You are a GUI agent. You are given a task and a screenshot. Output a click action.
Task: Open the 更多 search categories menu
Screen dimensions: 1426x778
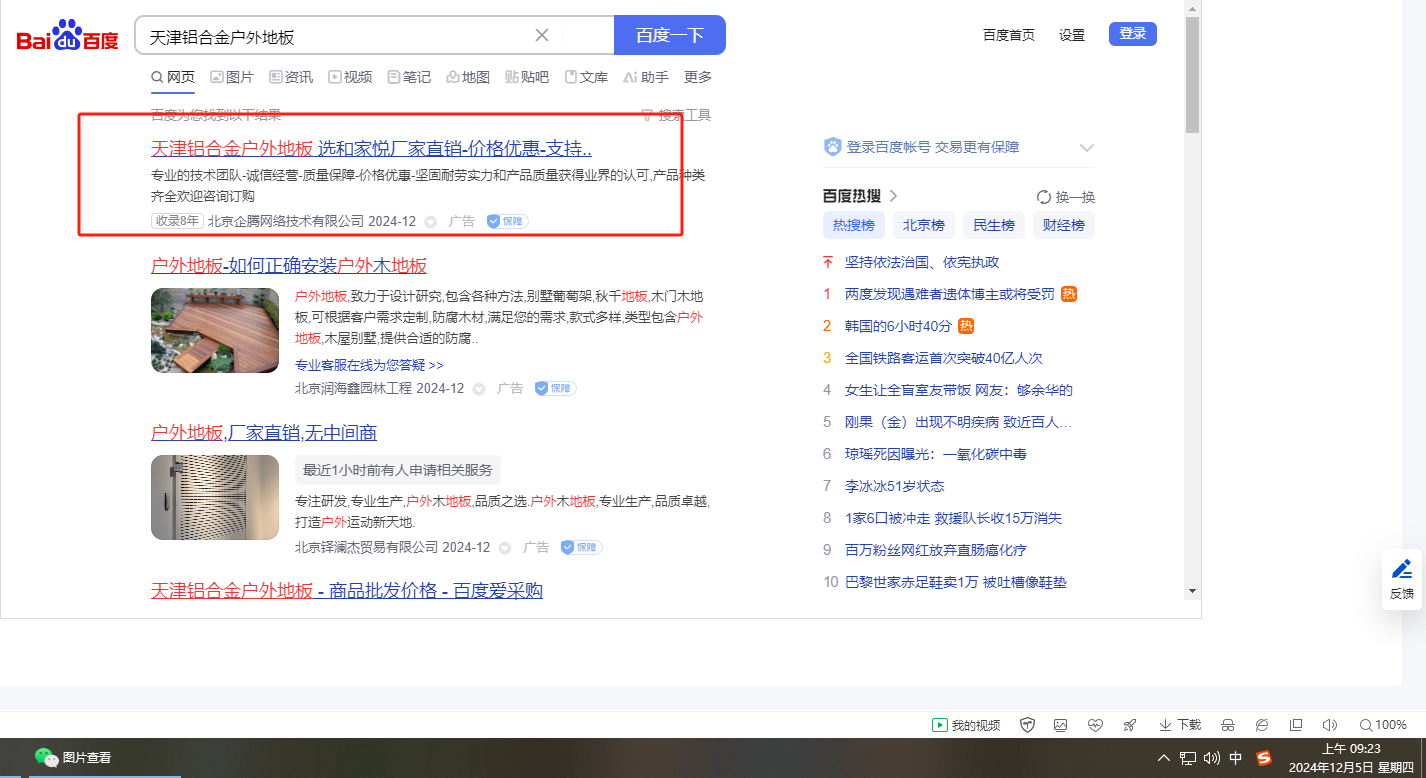698,77
